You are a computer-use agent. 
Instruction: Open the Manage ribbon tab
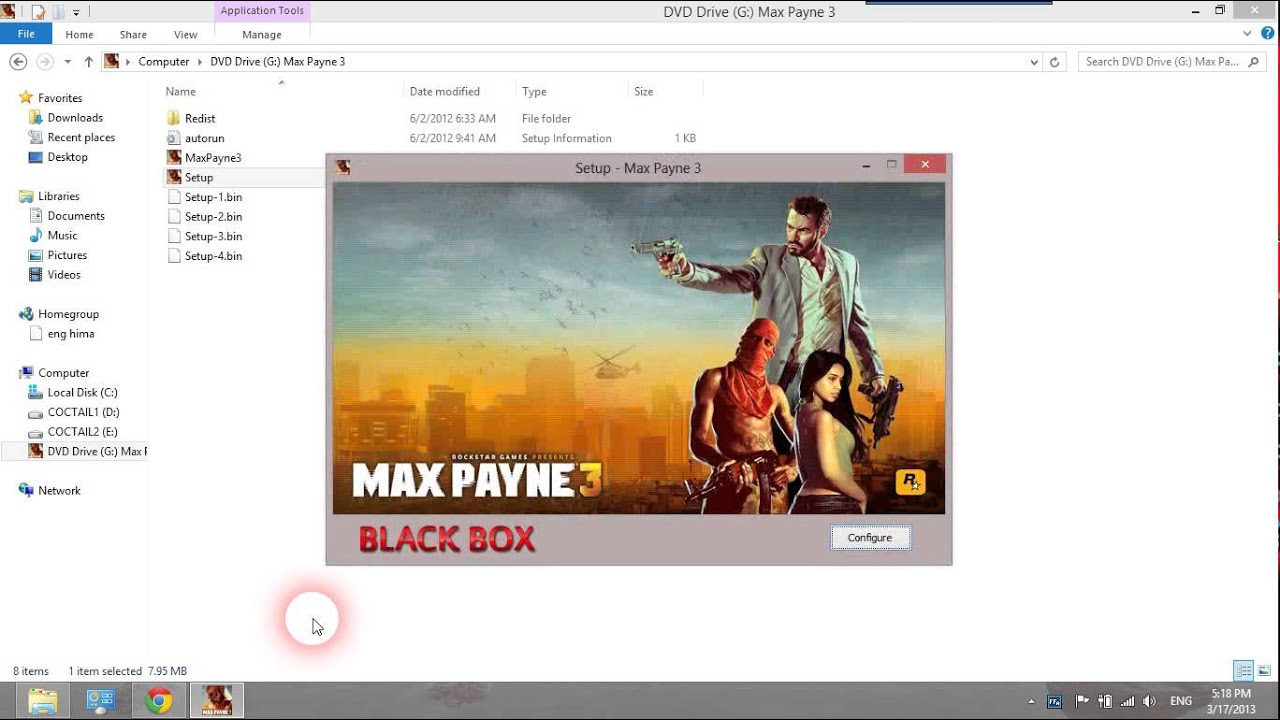pos(262,34)
